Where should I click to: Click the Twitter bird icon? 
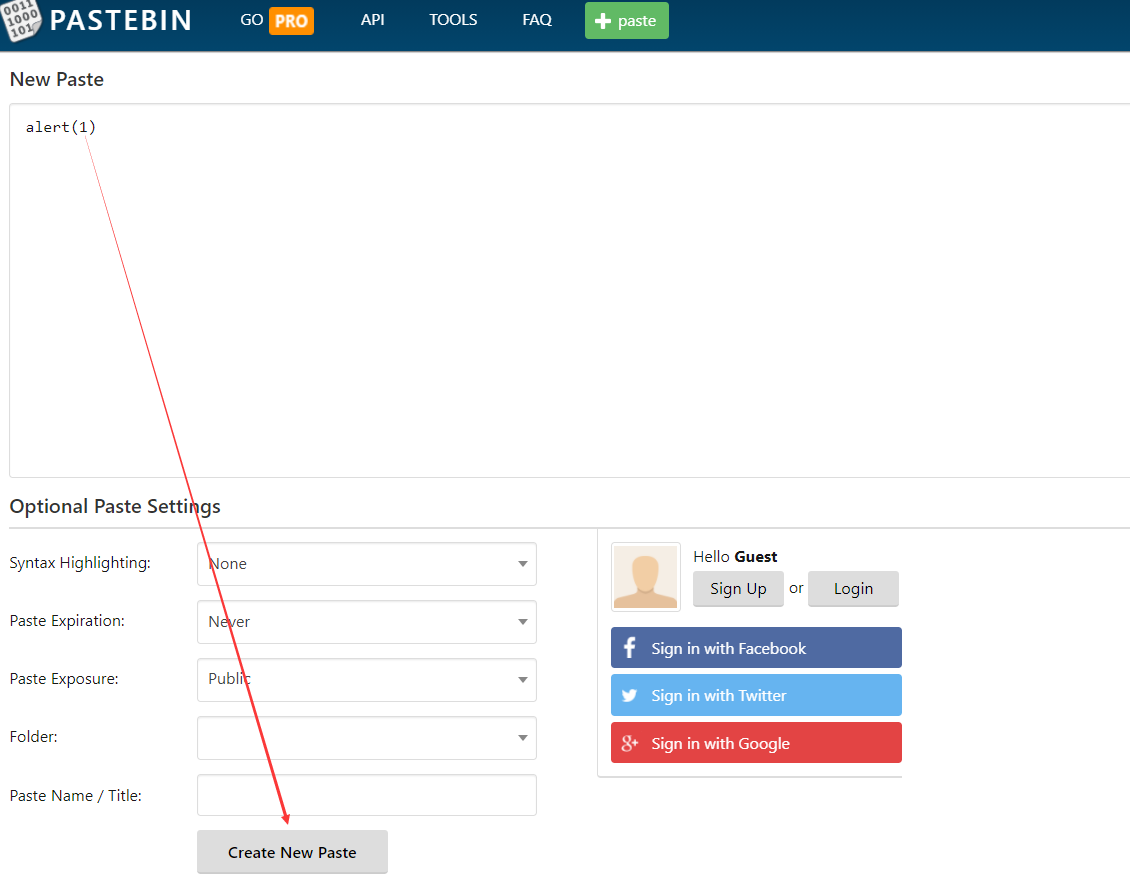point(629,696)
